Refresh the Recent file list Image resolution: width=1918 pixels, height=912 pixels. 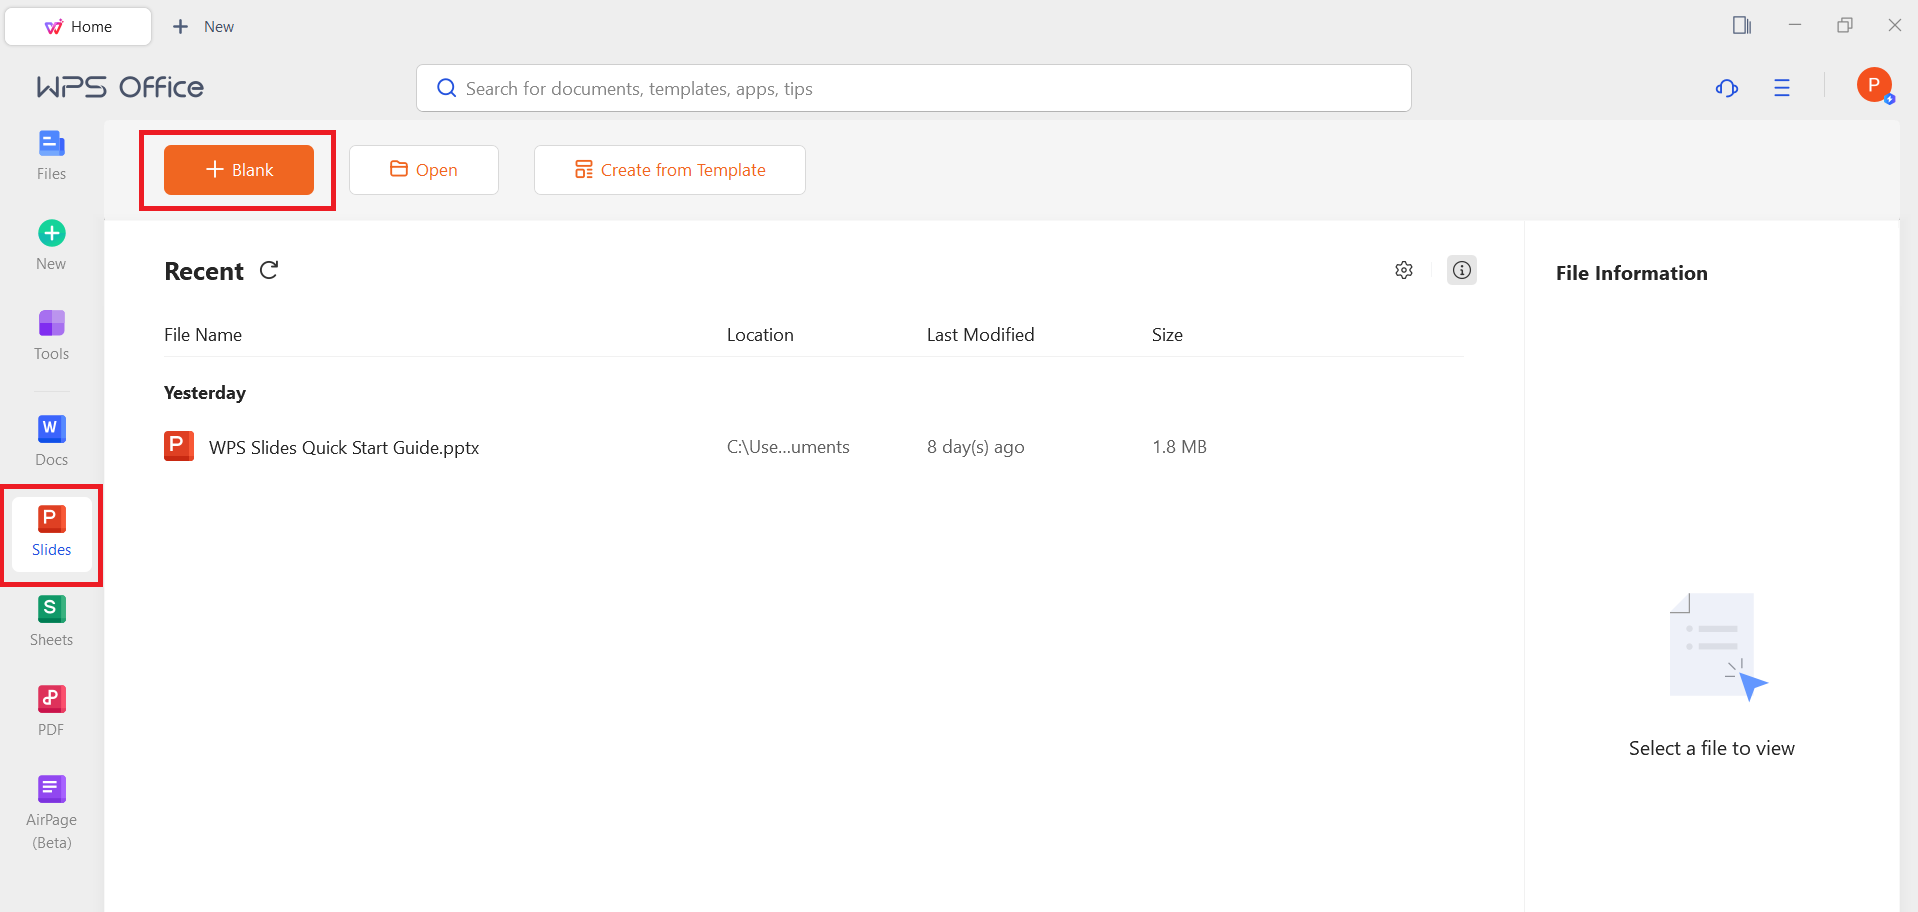coord(269,270)
